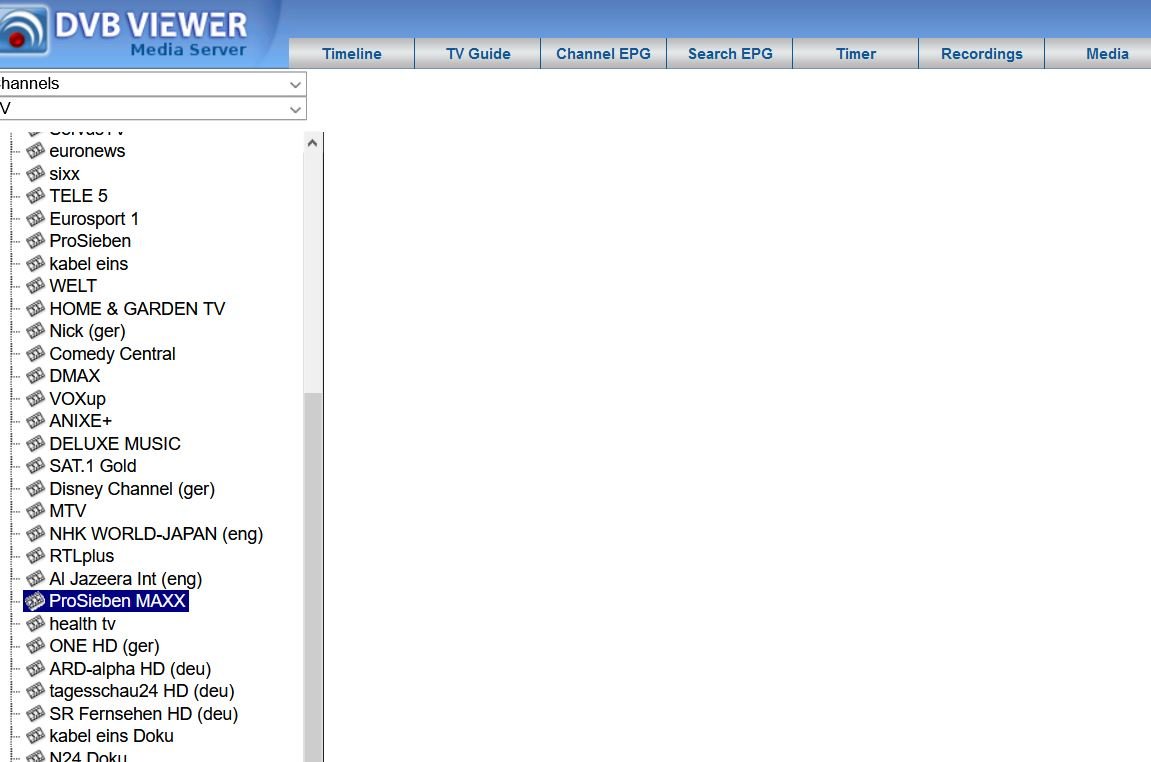1151x762 pixels.
Task: Open the TV category dropdown
Action: [x=150, y=108]
